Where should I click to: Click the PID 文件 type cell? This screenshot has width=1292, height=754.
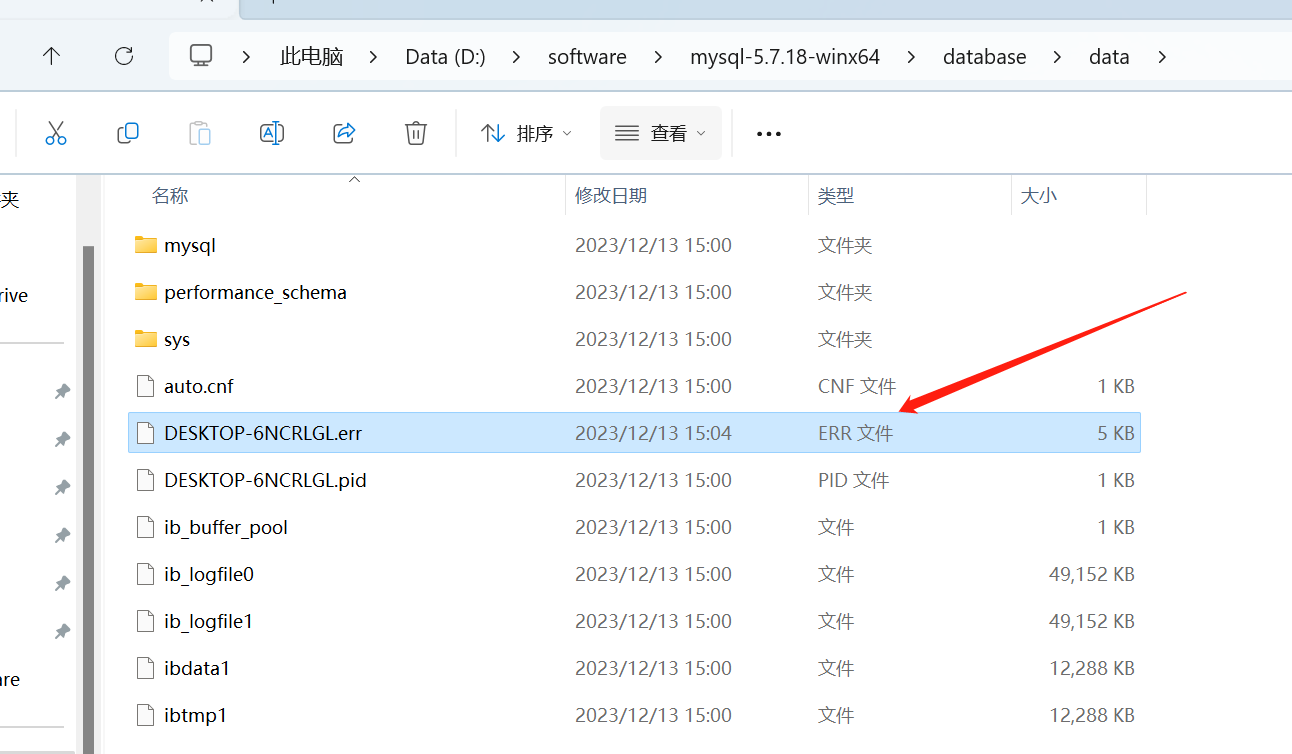click(853, 480)
